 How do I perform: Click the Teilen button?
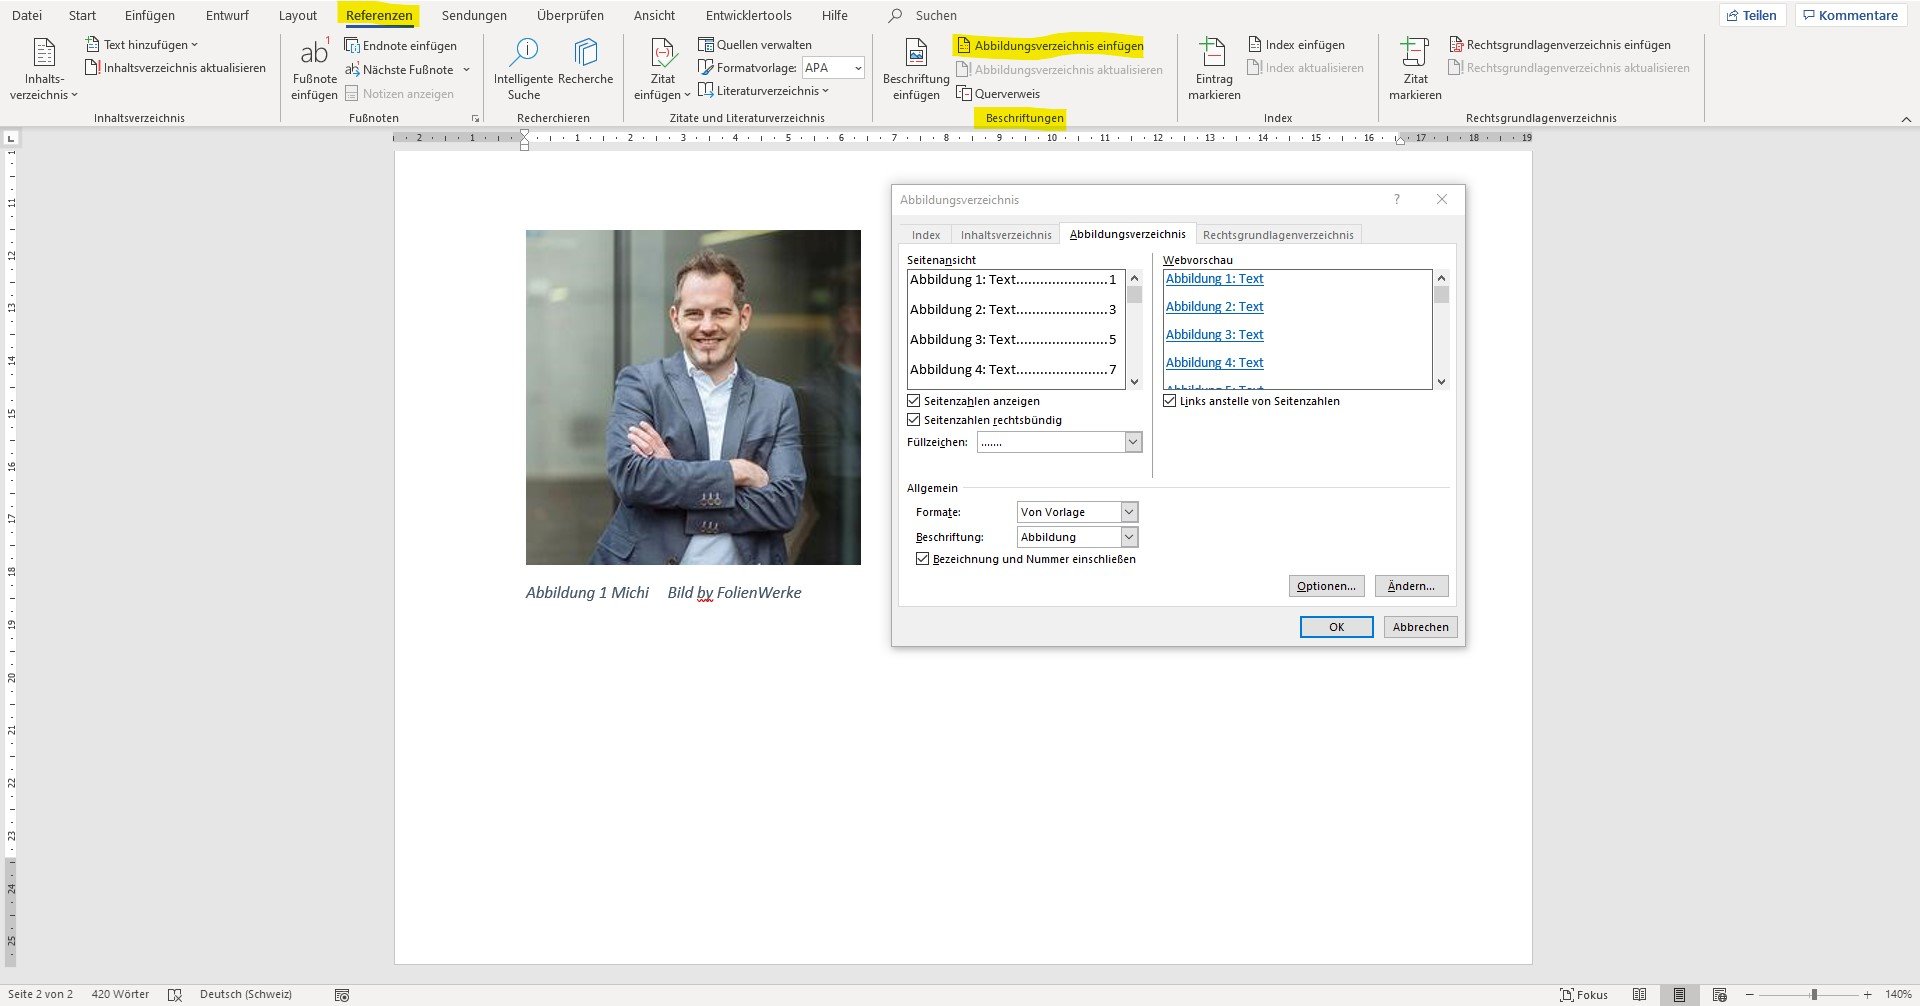pos(1752,15)
